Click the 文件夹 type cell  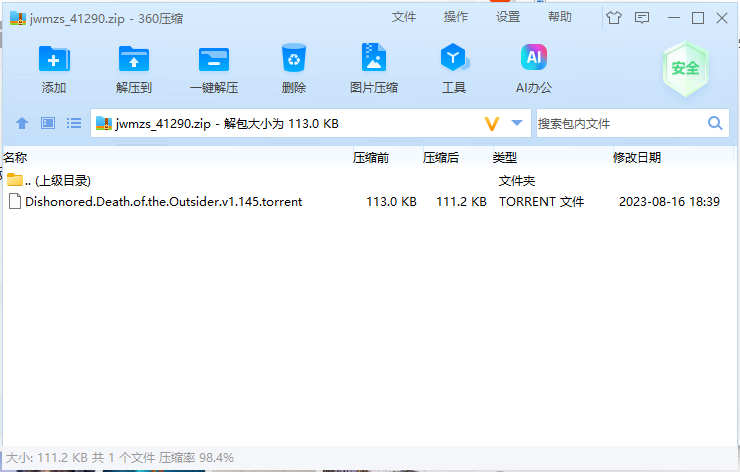[x=517, y=180]
